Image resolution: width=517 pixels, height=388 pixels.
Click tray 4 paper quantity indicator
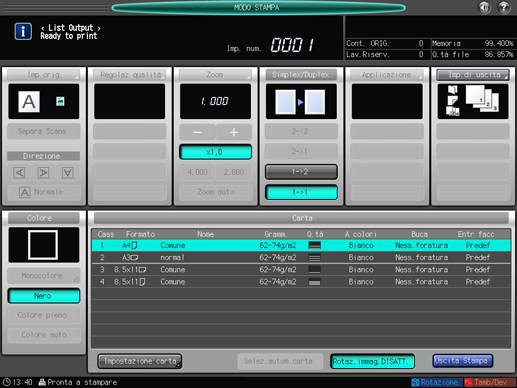tap(314, 282)
